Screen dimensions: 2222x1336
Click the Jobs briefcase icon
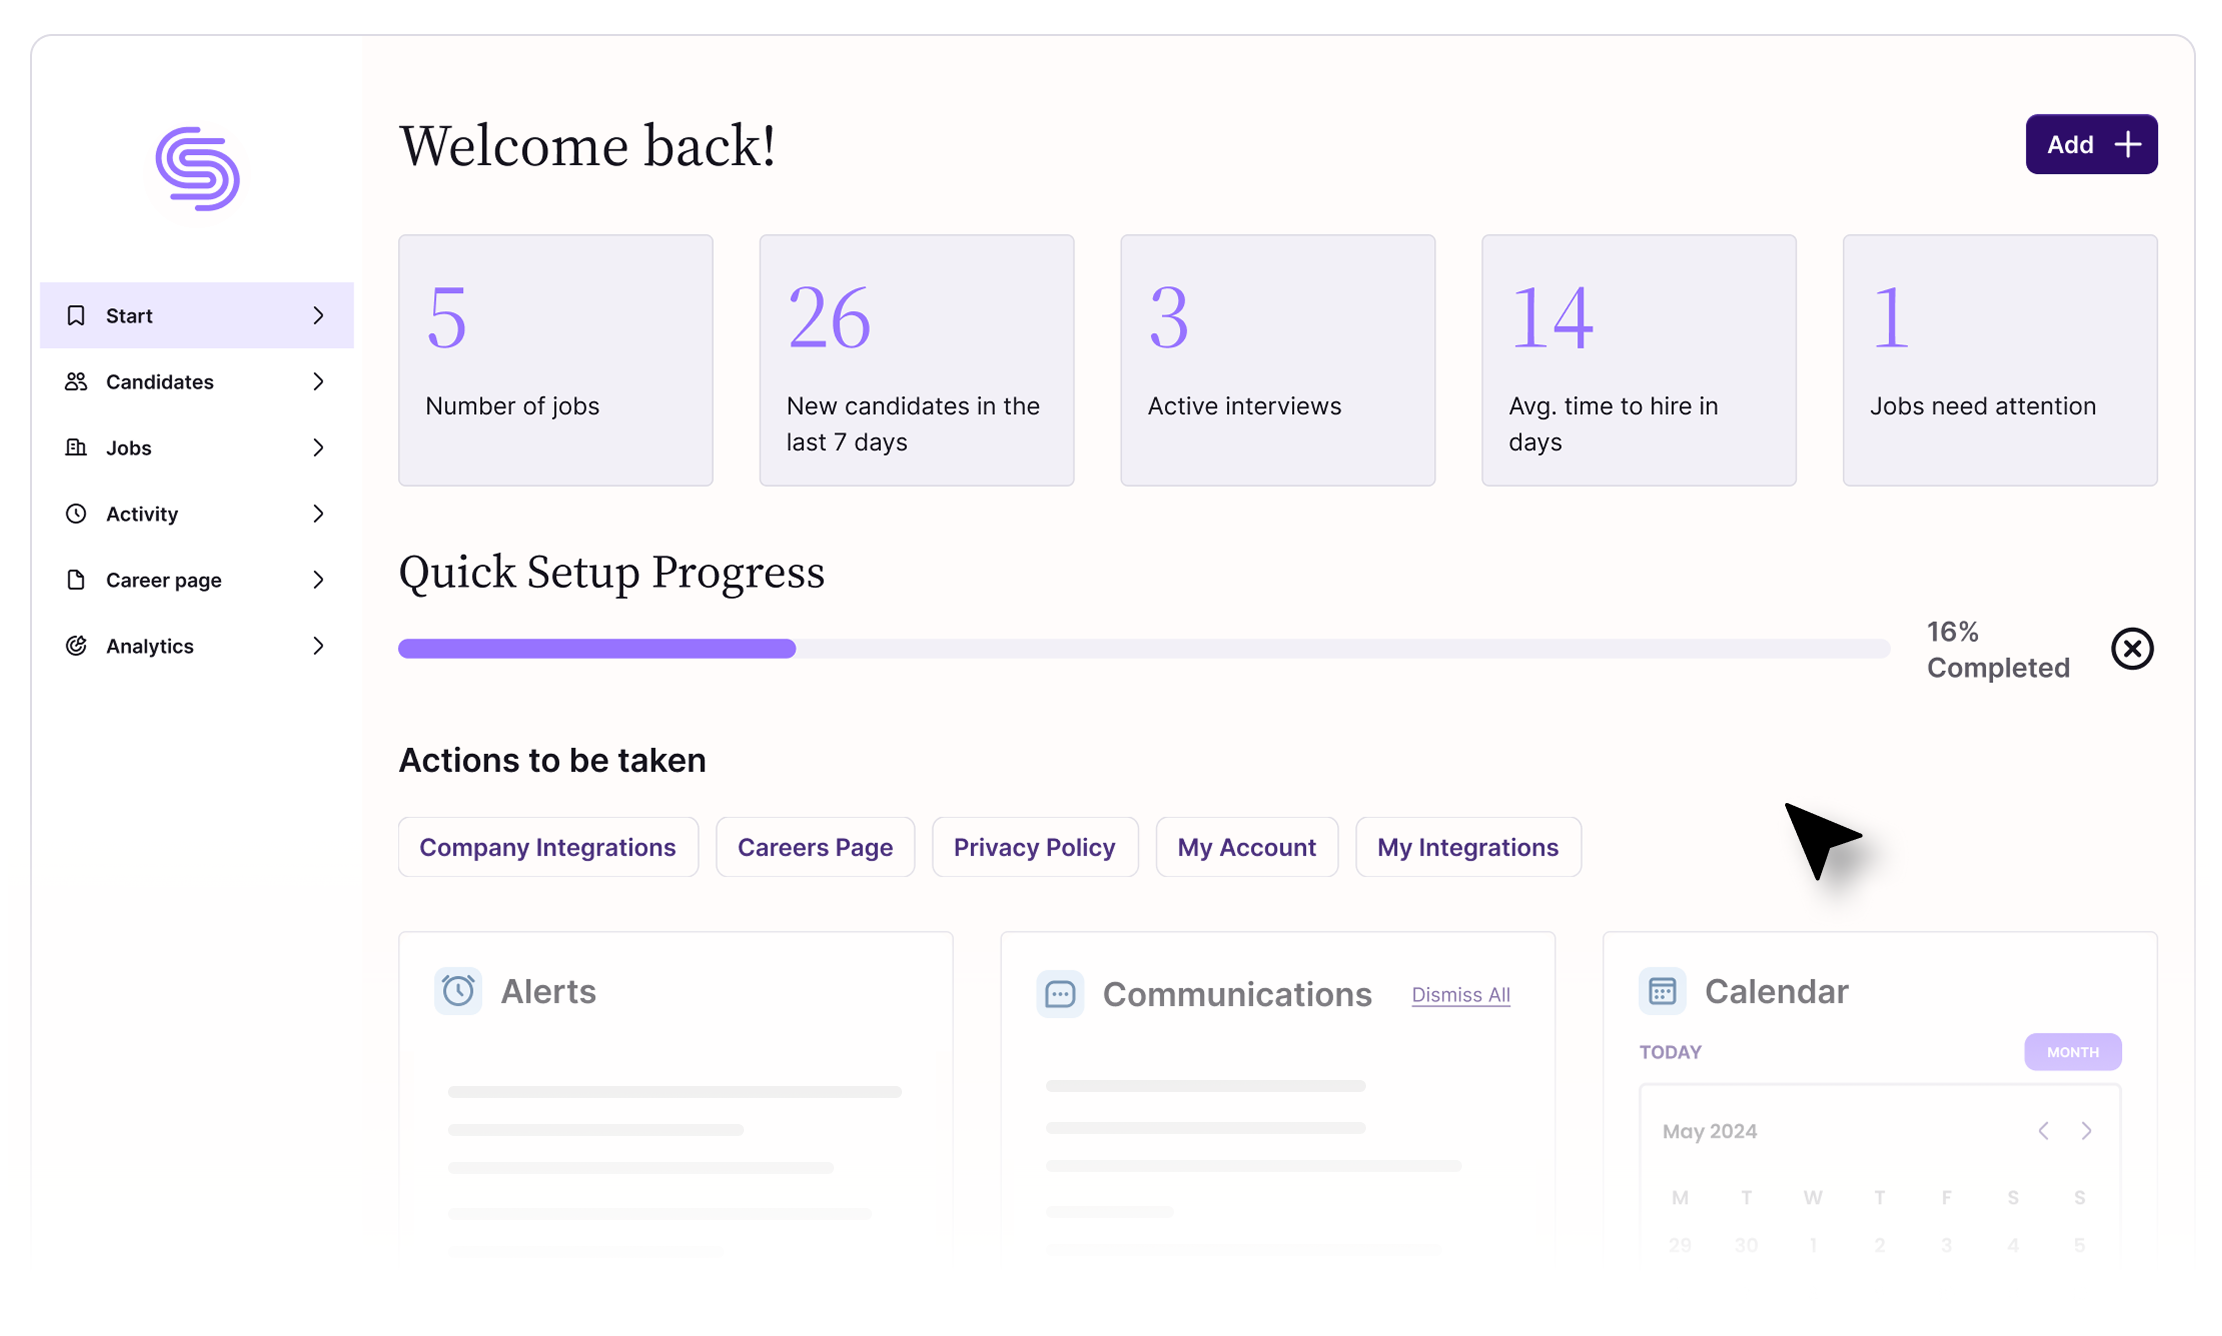[x=76, y=447]
